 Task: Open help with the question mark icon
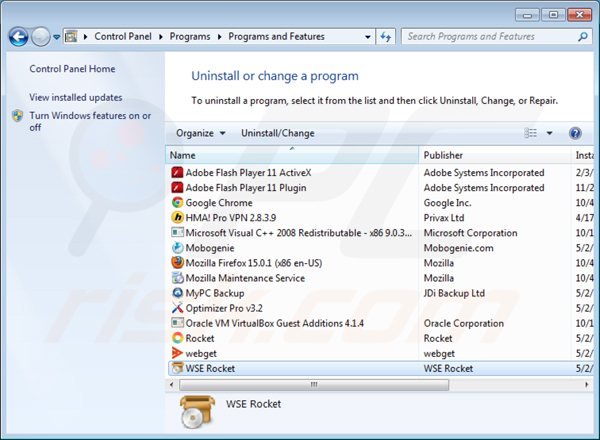575,133
